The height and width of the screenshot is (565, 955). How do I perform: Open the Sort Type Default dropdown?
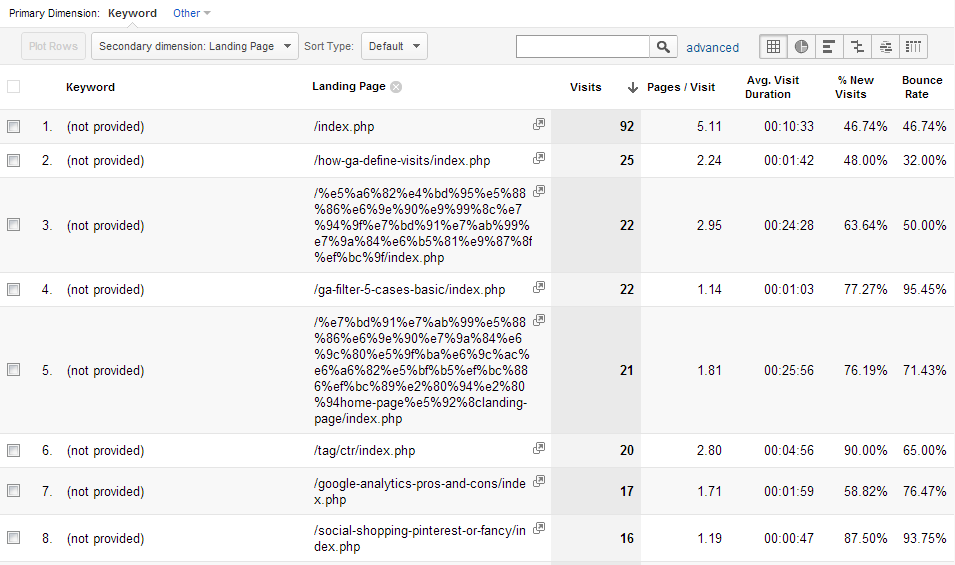(394, 46)
